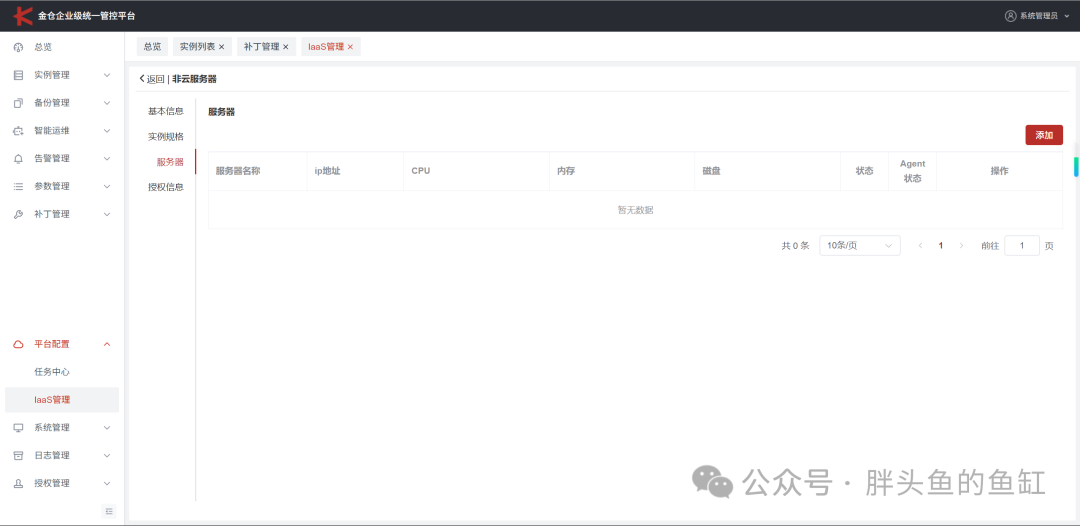The width and height of the screenshot is (1080, 526).
Task: Expand the 授权管理 menu chevron
Action: pos(107,483)
